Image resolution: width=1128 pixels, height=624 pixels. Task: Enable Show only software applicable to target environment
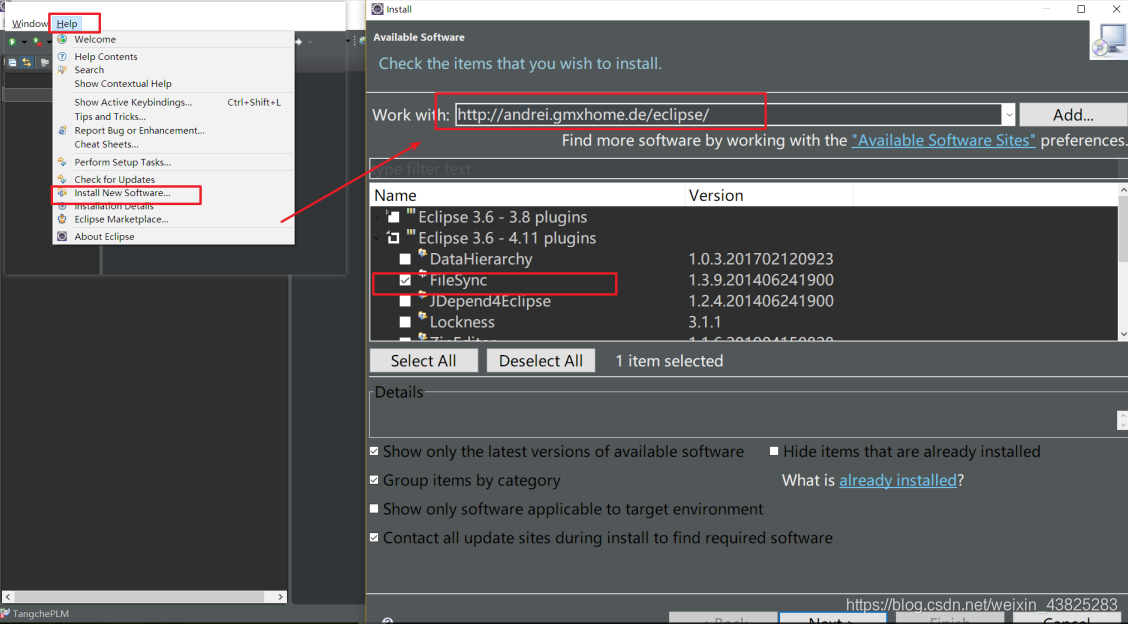coord(374,509)
